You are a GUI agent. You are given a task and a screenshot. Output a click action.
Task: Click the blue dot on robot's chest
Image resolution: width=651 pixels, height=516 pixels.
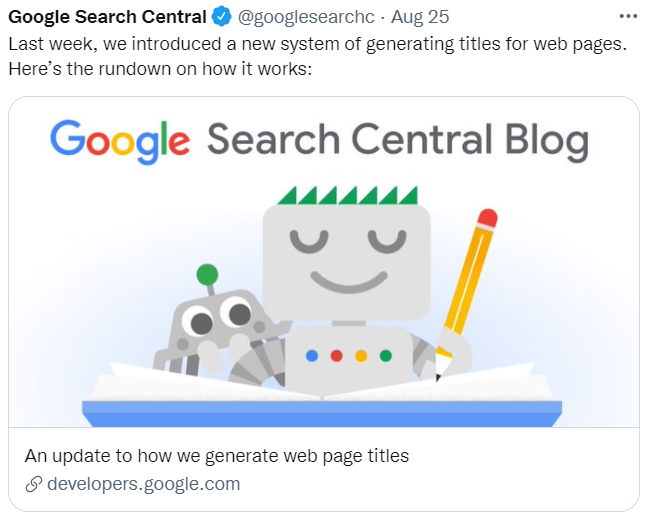pyautogui.click(x=311, y=356)
